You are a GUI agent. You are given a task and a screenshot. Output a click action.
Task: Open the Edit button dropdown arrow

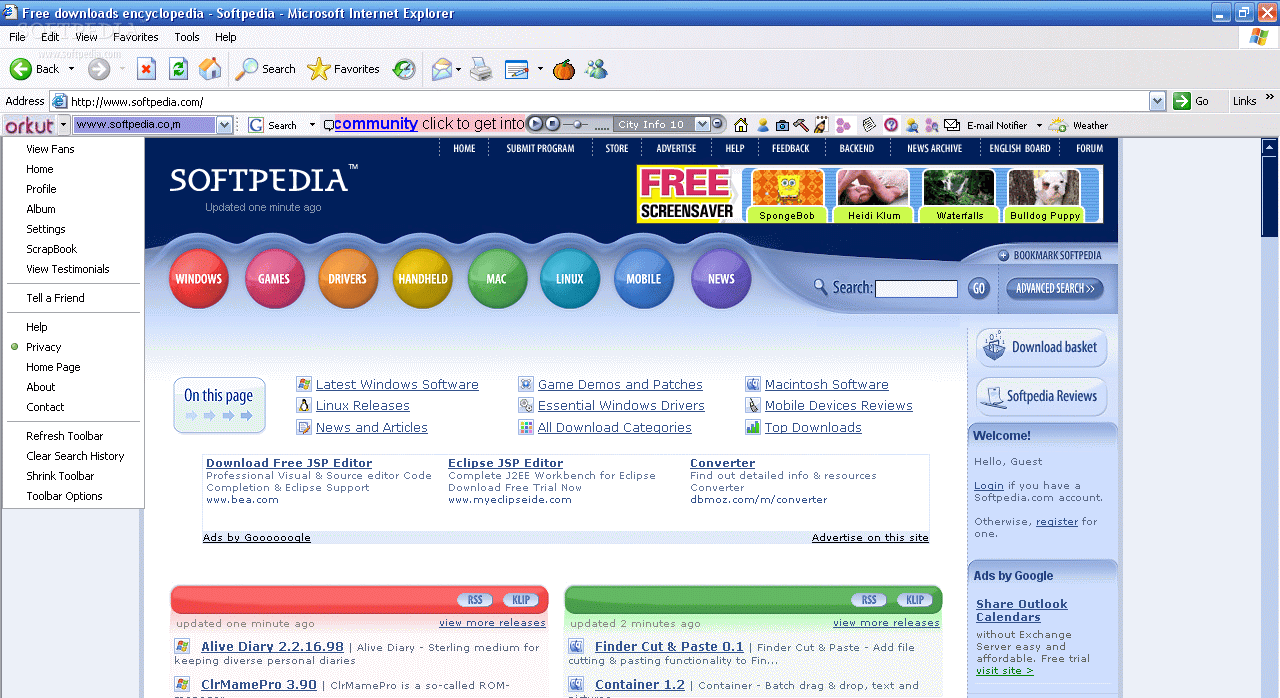tap(540, 69)
